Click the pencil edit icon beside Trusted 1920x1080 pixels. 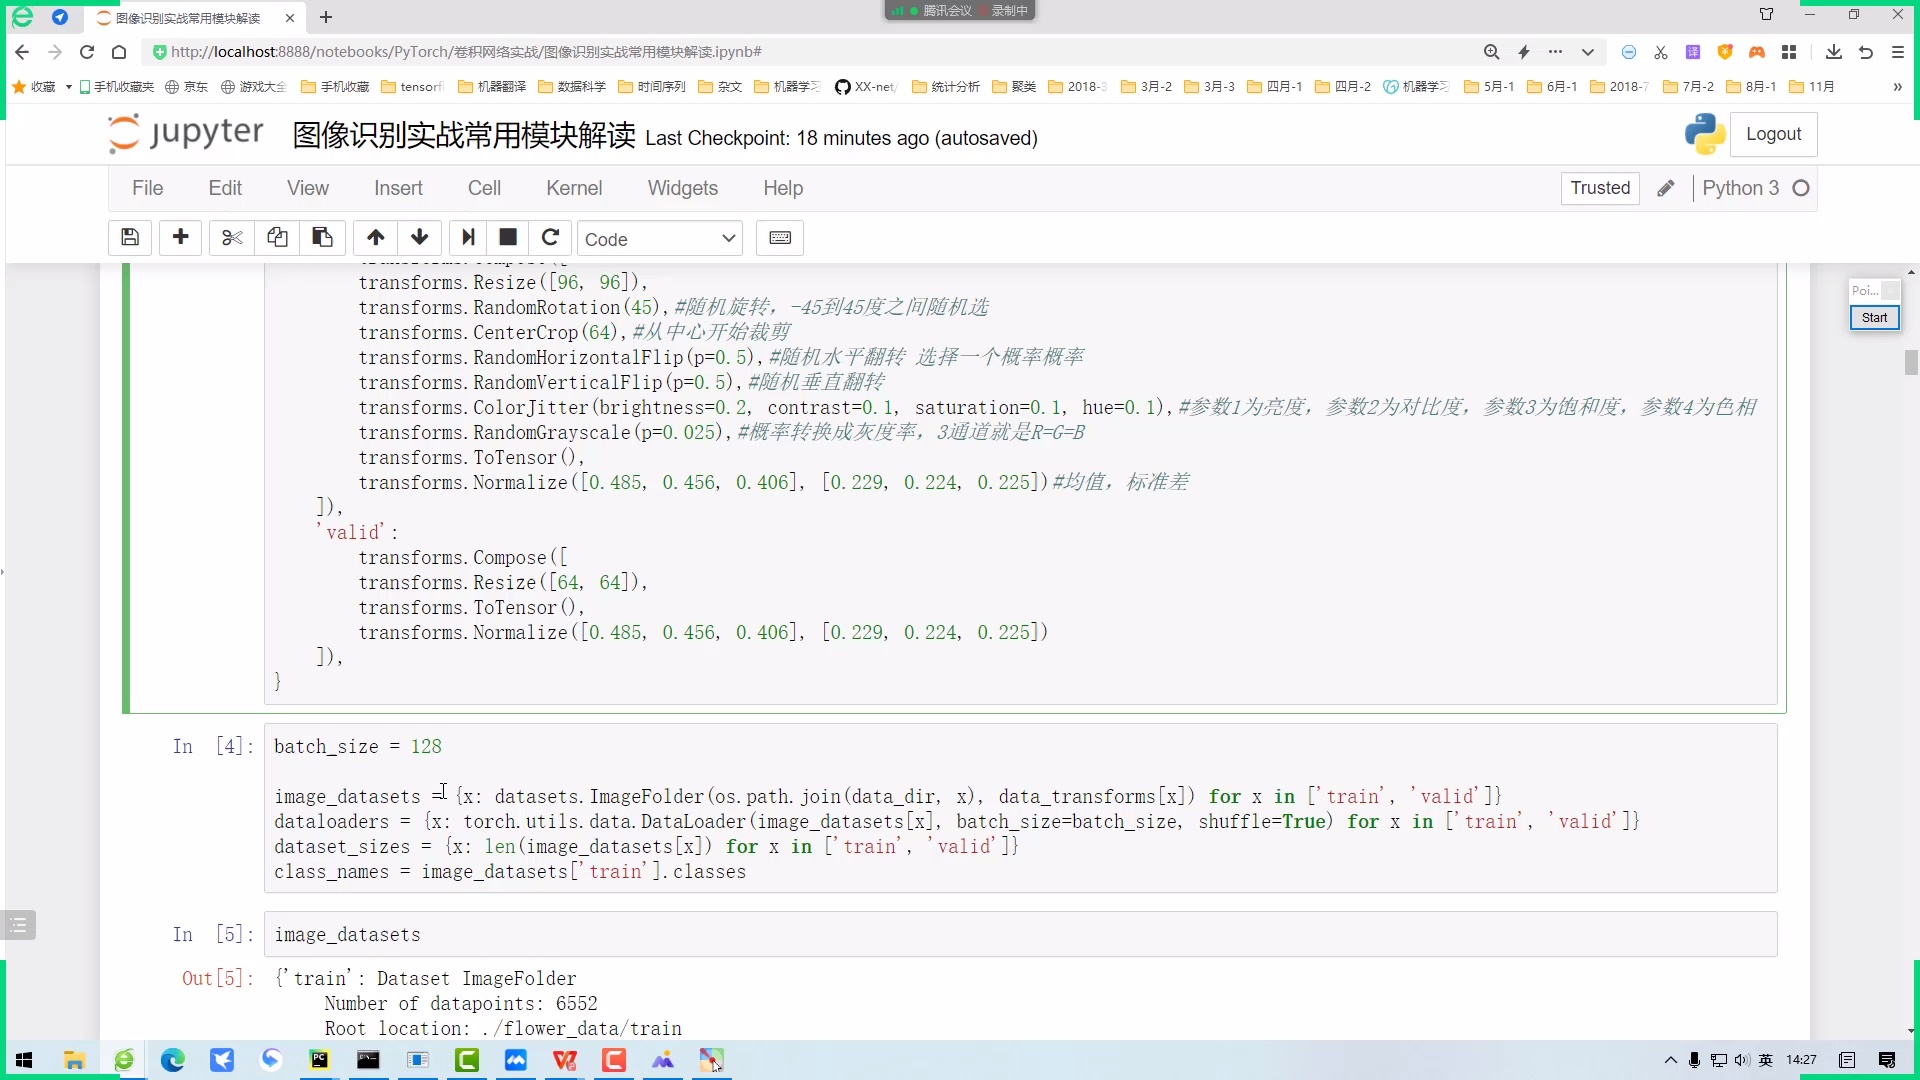click(x=1665, y=188)
